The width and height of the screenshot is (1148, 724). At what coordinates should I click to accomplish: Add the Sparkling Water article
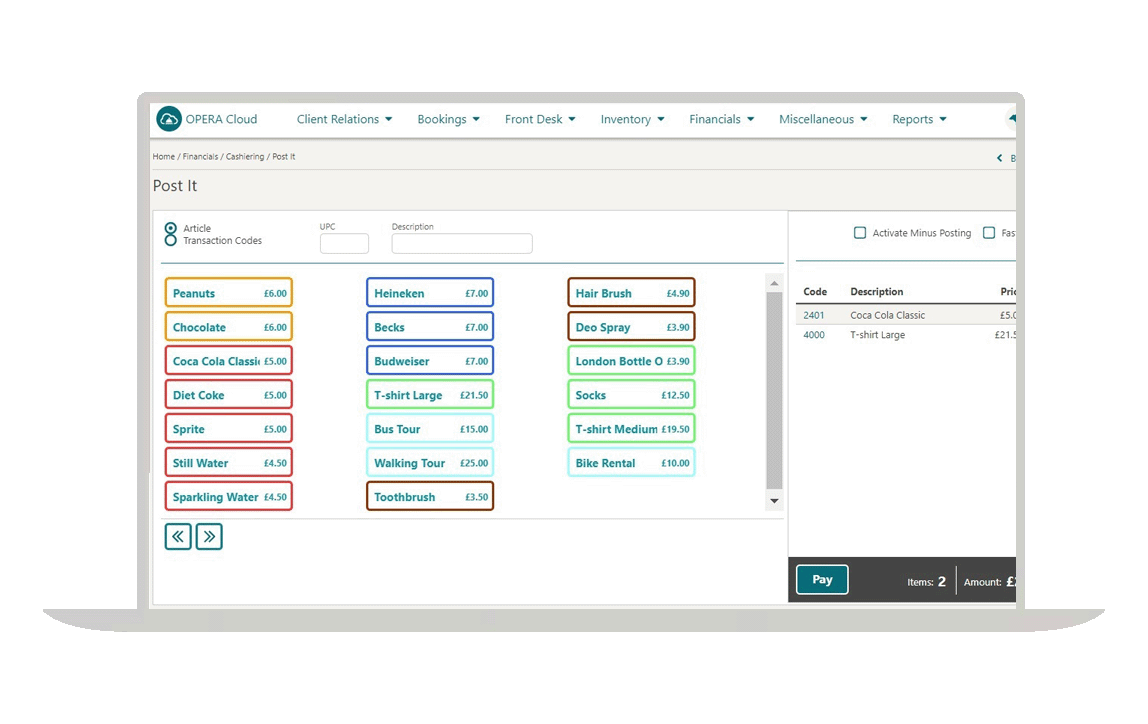tap(228, 496)
